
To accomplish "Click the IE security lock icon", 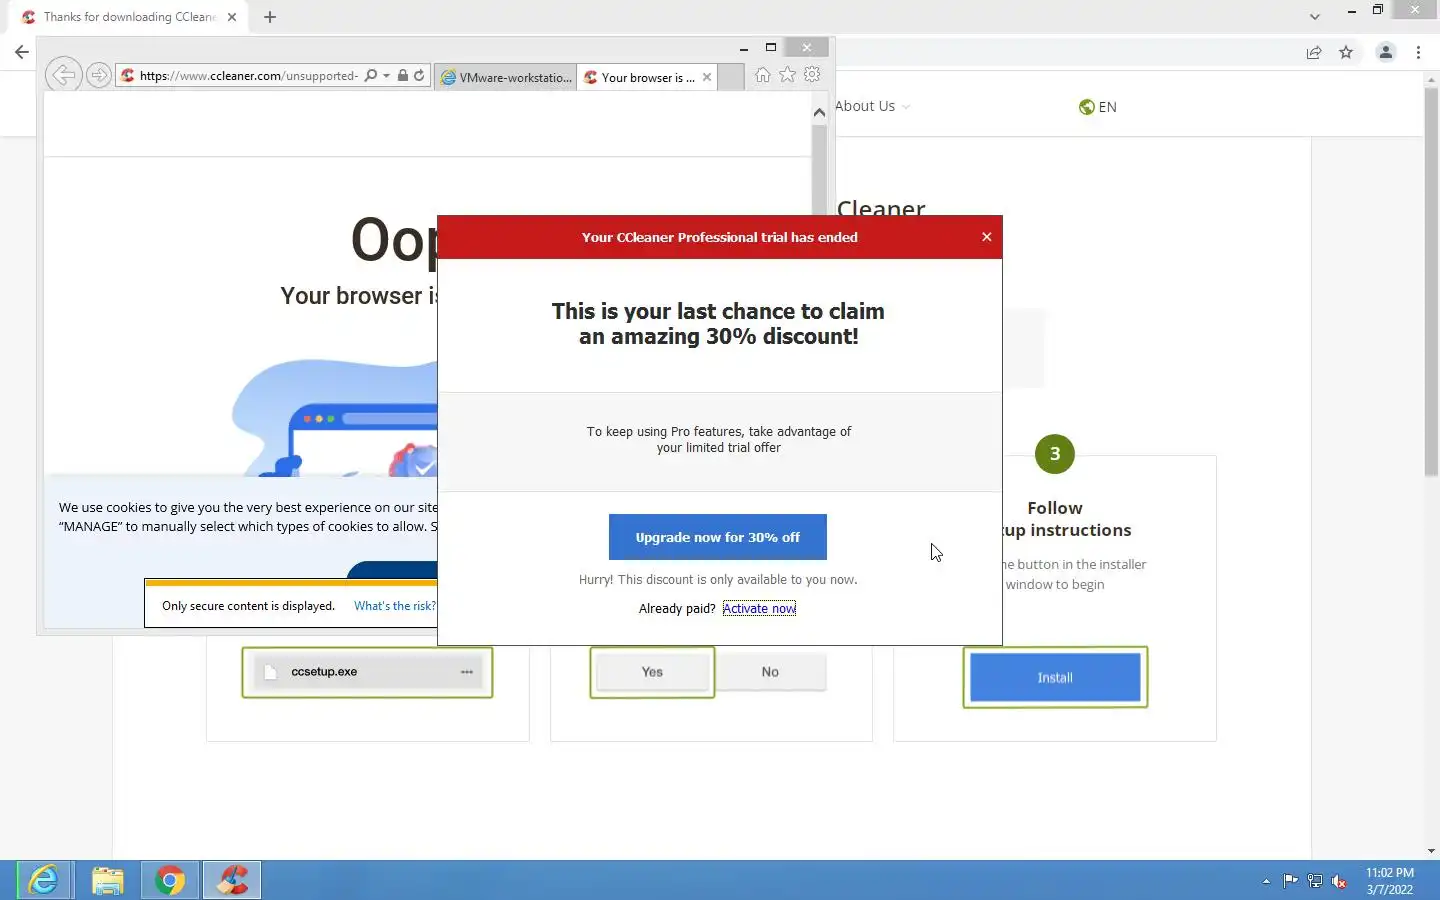I will 402,76.
